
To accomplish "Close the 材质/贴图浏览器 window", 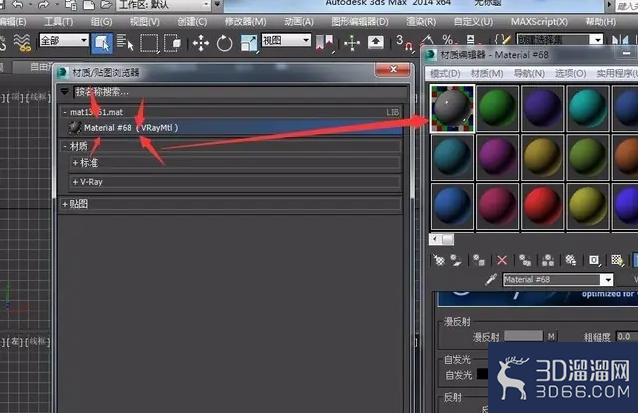I will pyautogui.click(x=393, y=70).
